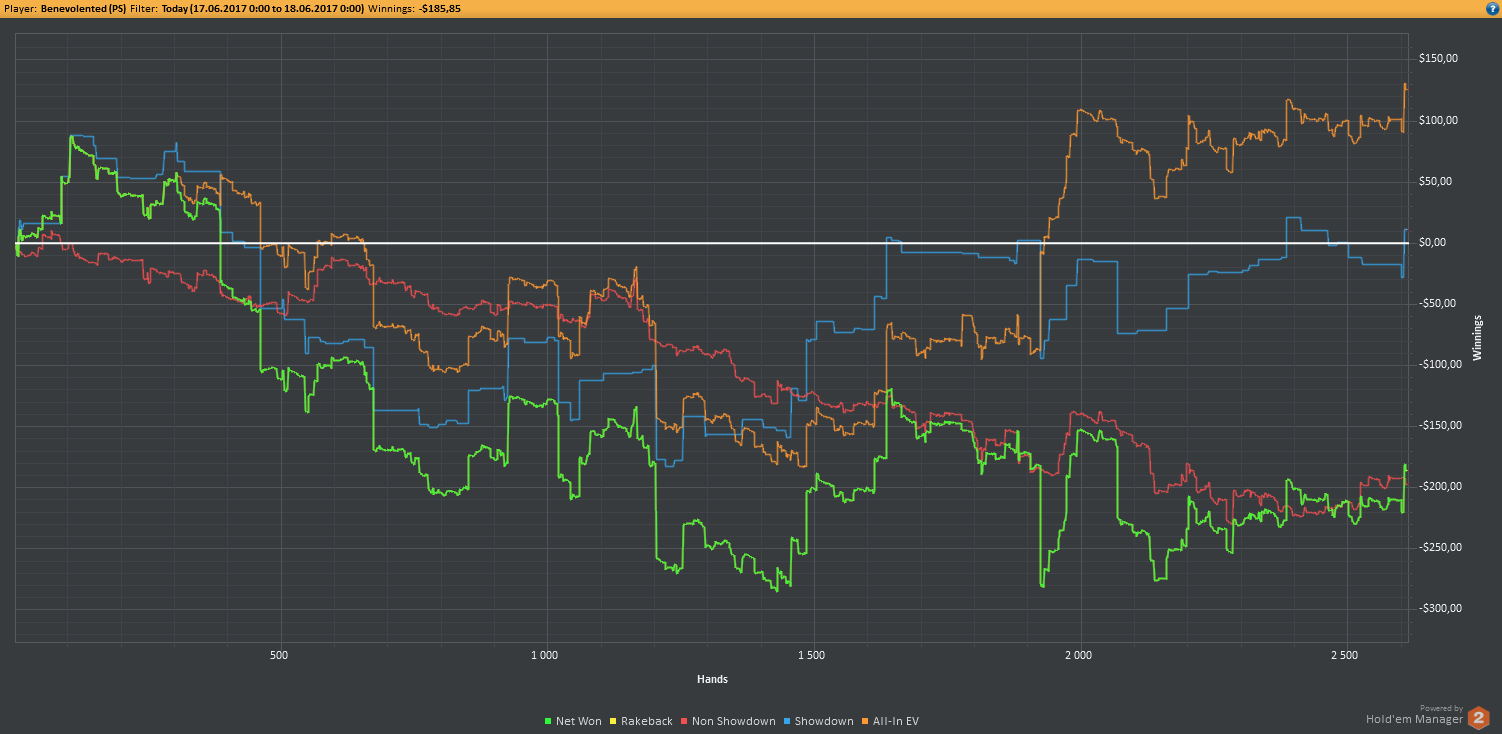Click the -$50,00 y-axis label
Image resolution: width=1502 pixels, height=734 pixels.
tap(1437, 303)
